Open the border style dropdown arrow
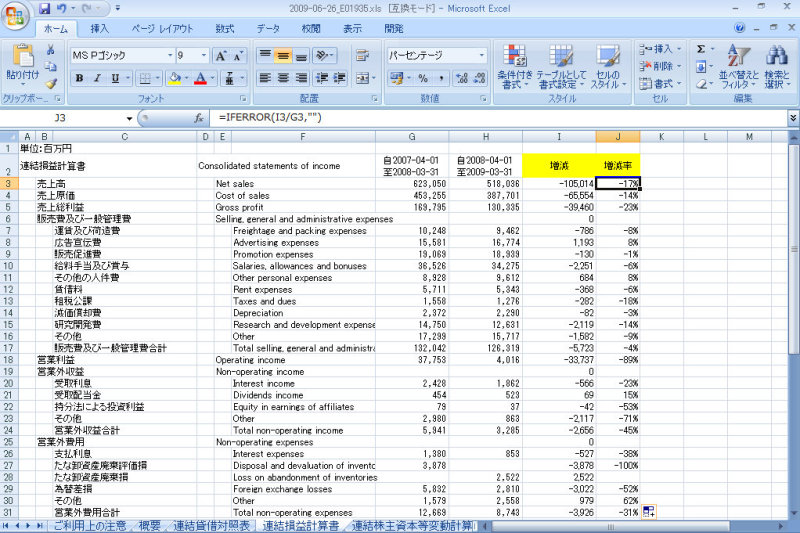This screenshot has width=800, height=533. (x=157, y=78)
